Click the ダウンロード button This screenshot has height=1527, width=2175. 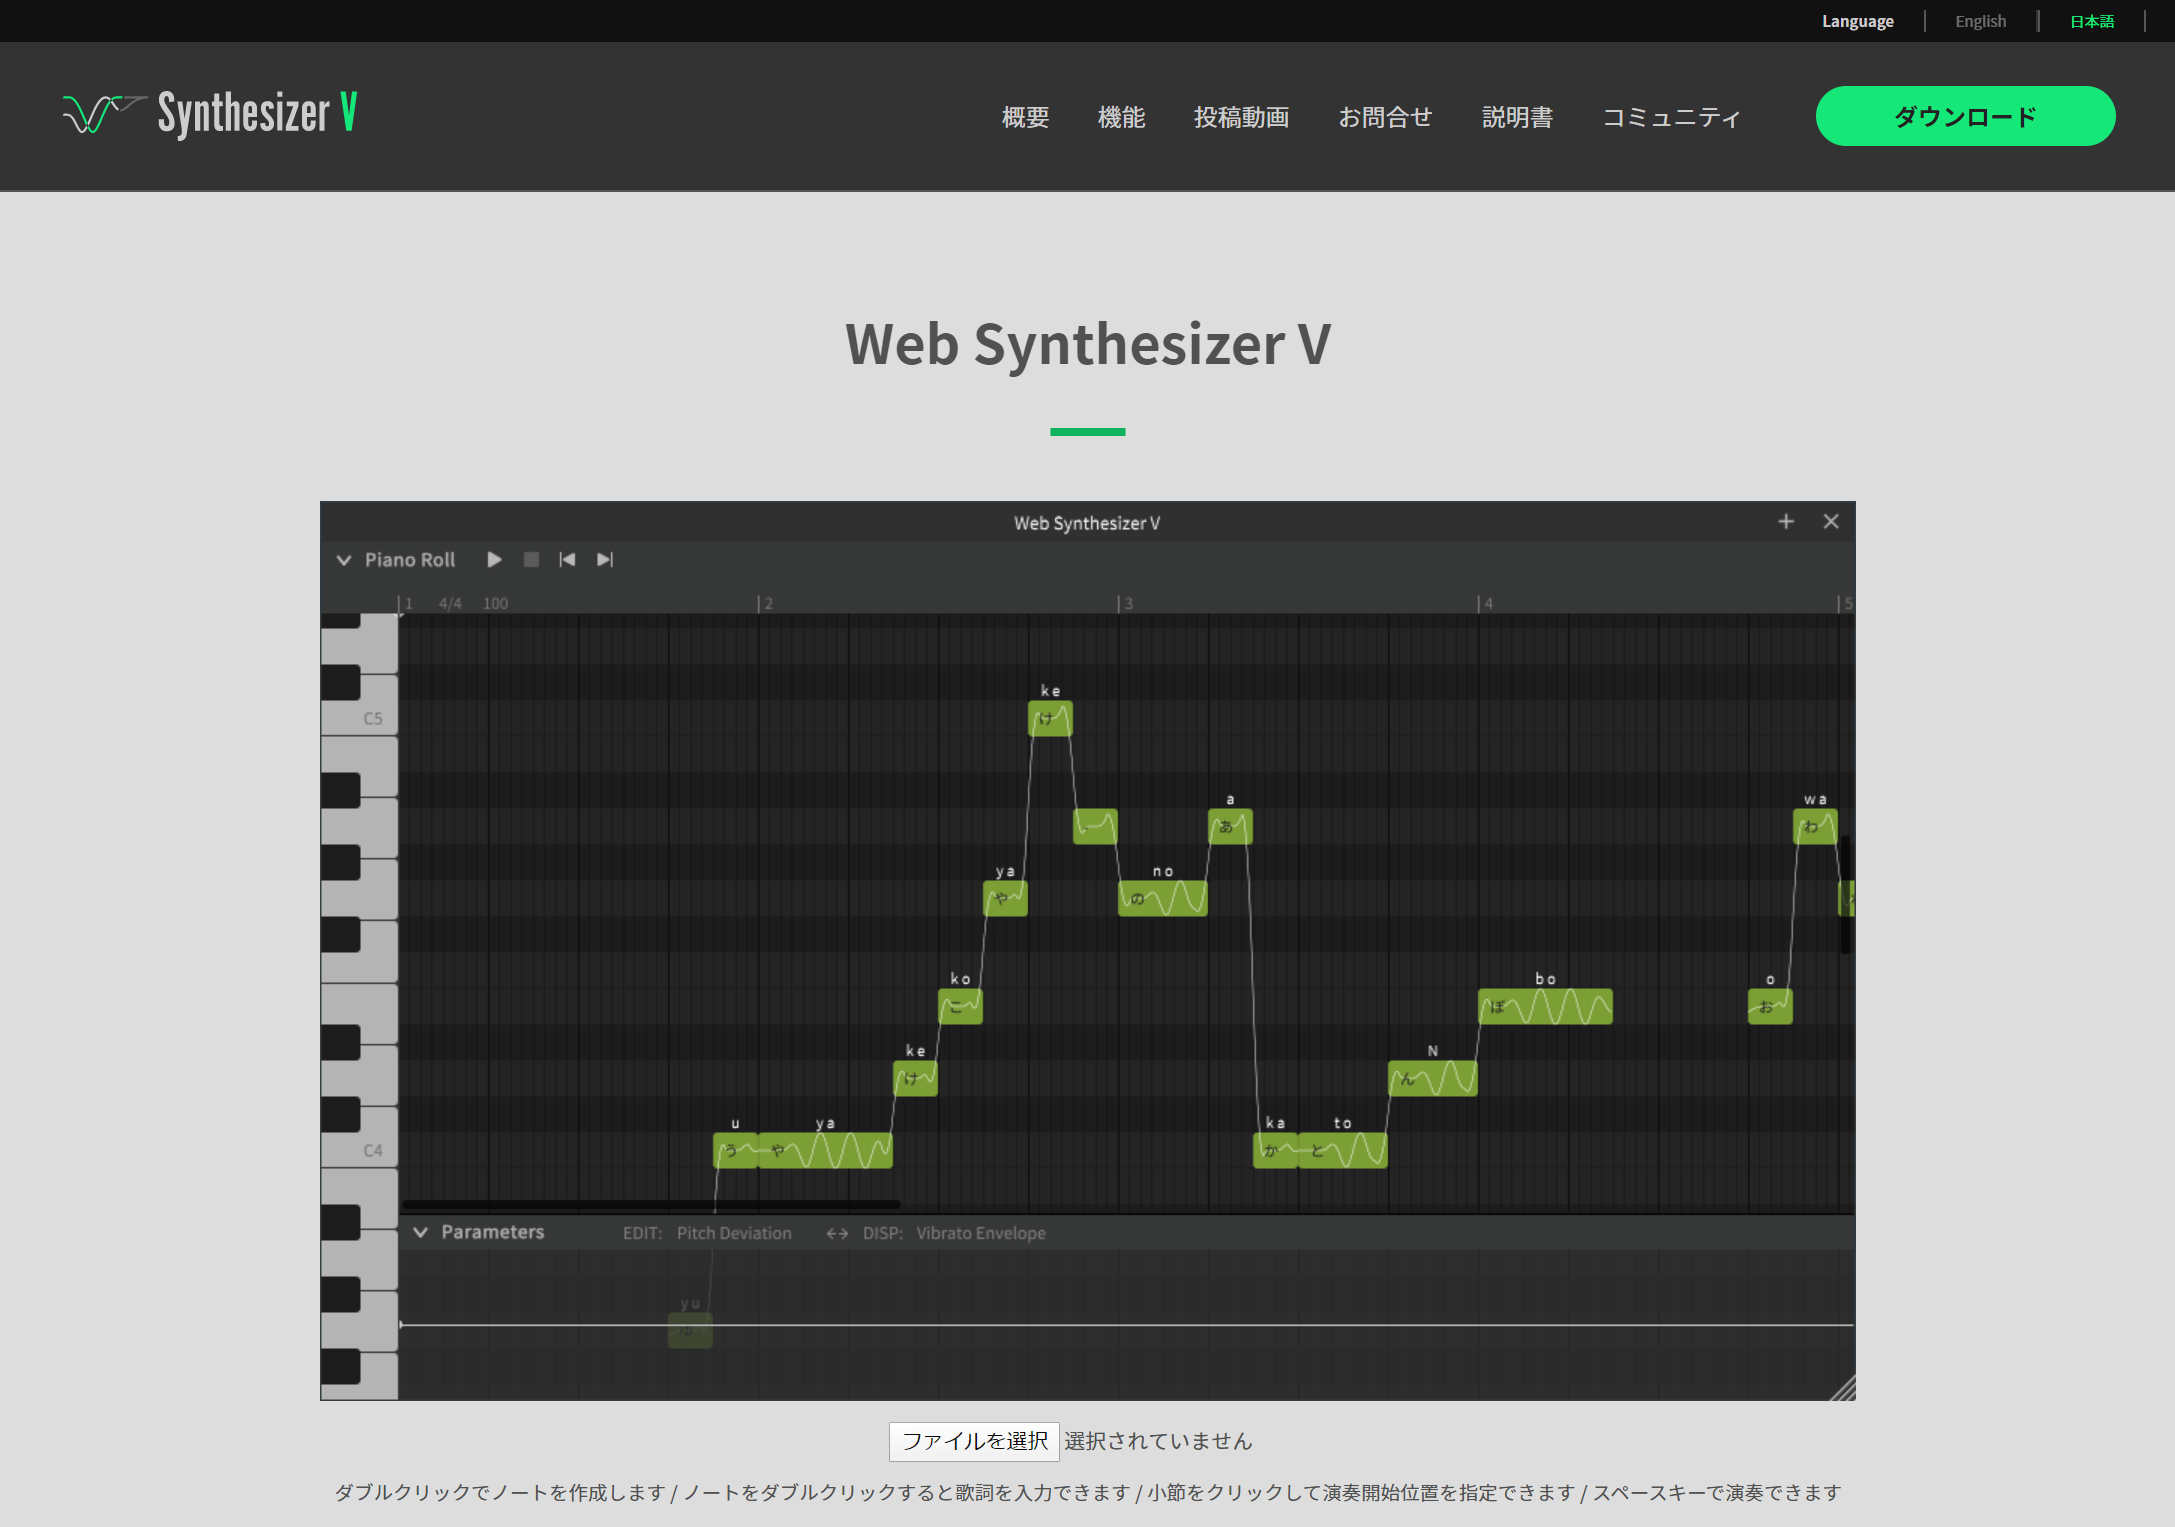click(x=1965, y=116)
